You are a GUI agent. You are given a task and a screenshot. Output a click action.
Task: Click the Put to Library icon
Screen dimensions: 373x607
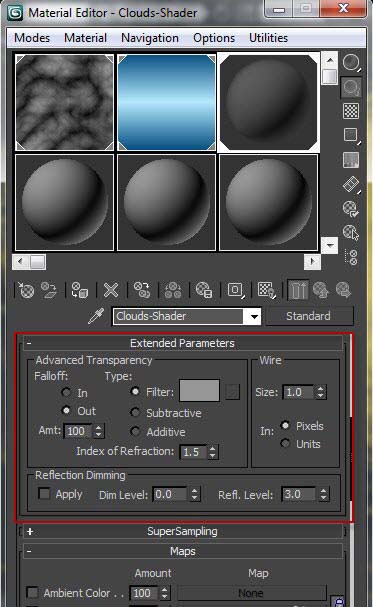[x=204, y=290]
